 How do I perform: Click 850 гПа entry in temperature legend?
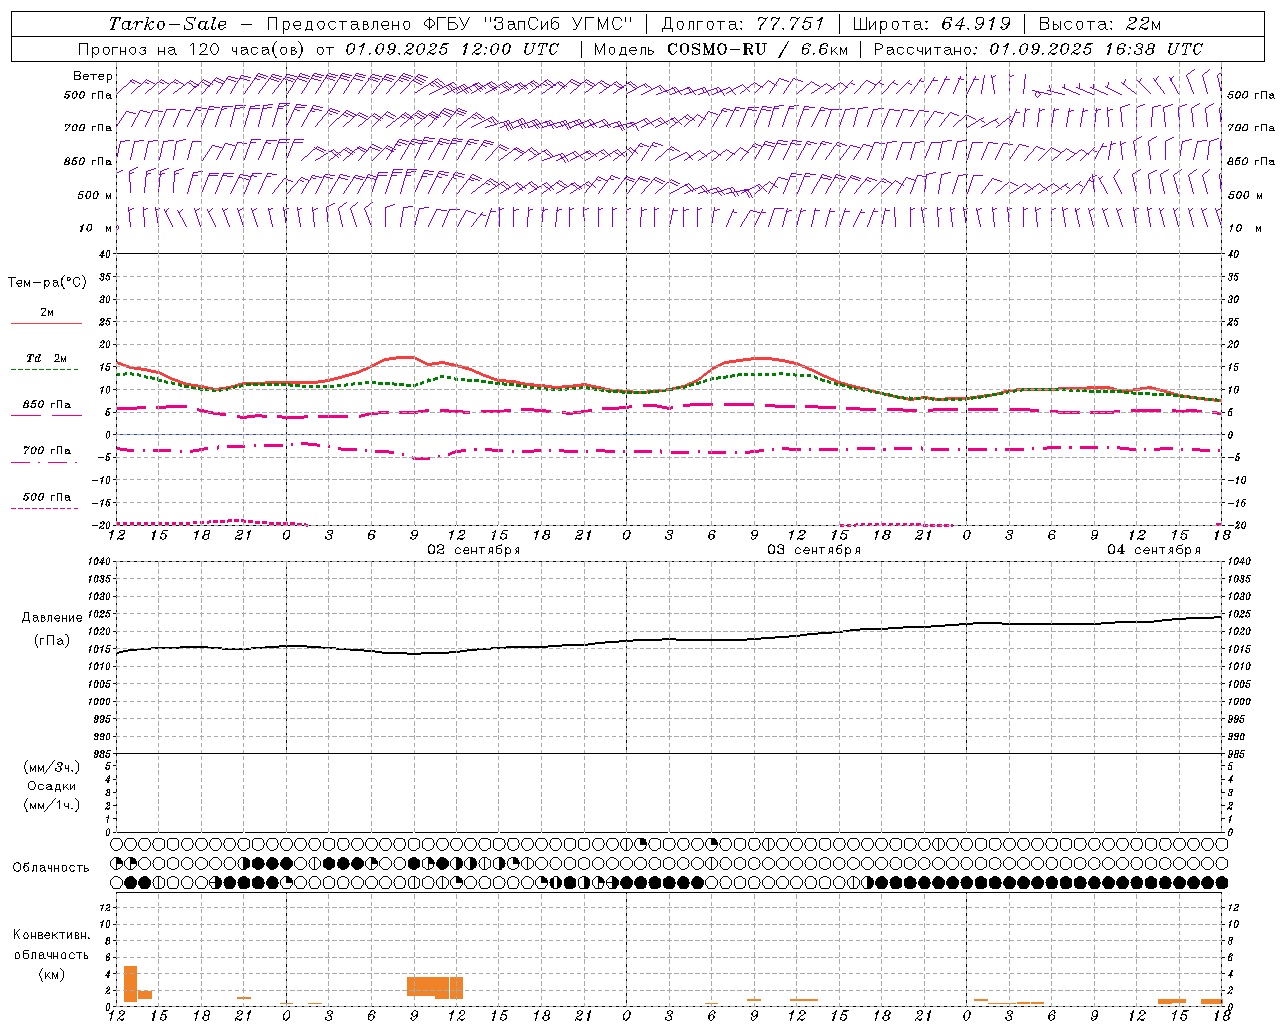pos(46,405)
